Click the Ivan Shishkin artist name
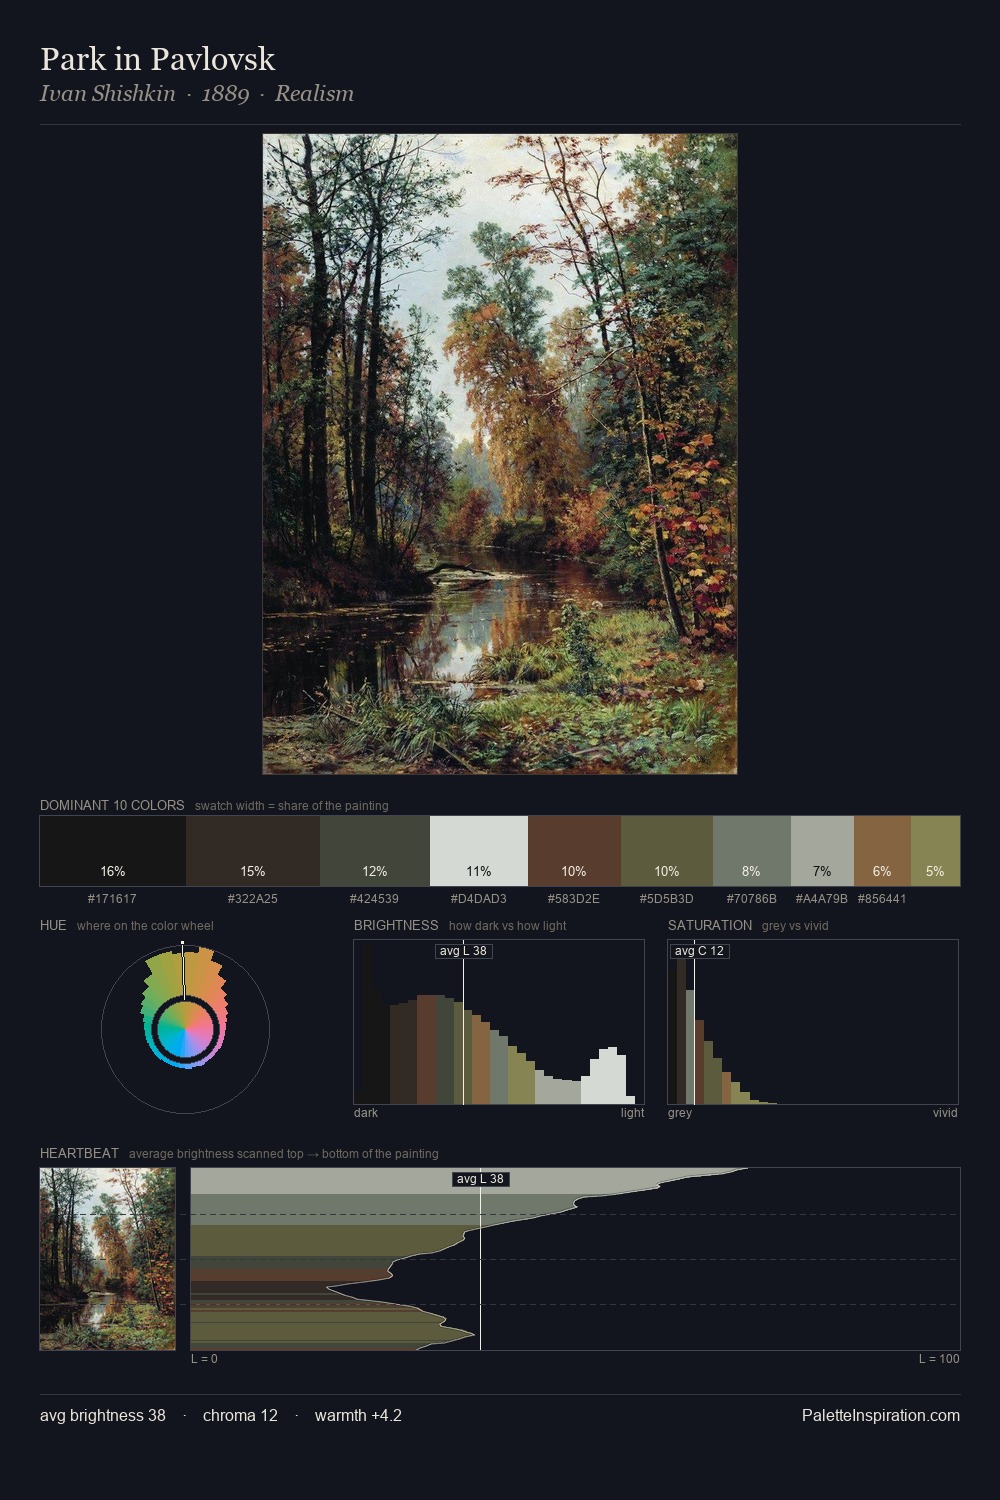The image size is (1000, 1500). pyautogui.click(x=108, y=94)
